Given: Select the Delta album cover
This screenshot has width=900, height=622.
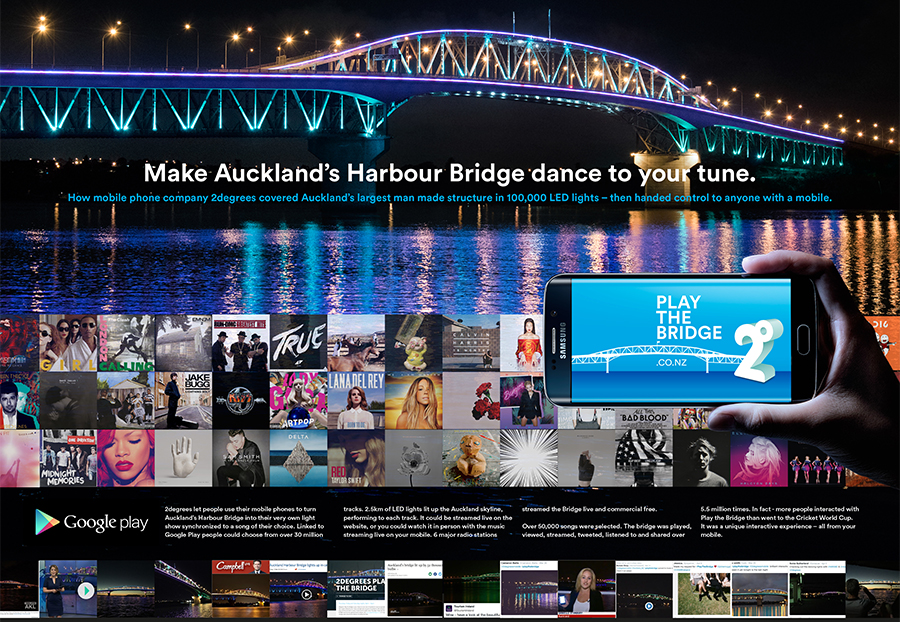Looking at the screenshot, I should [298, 458].
